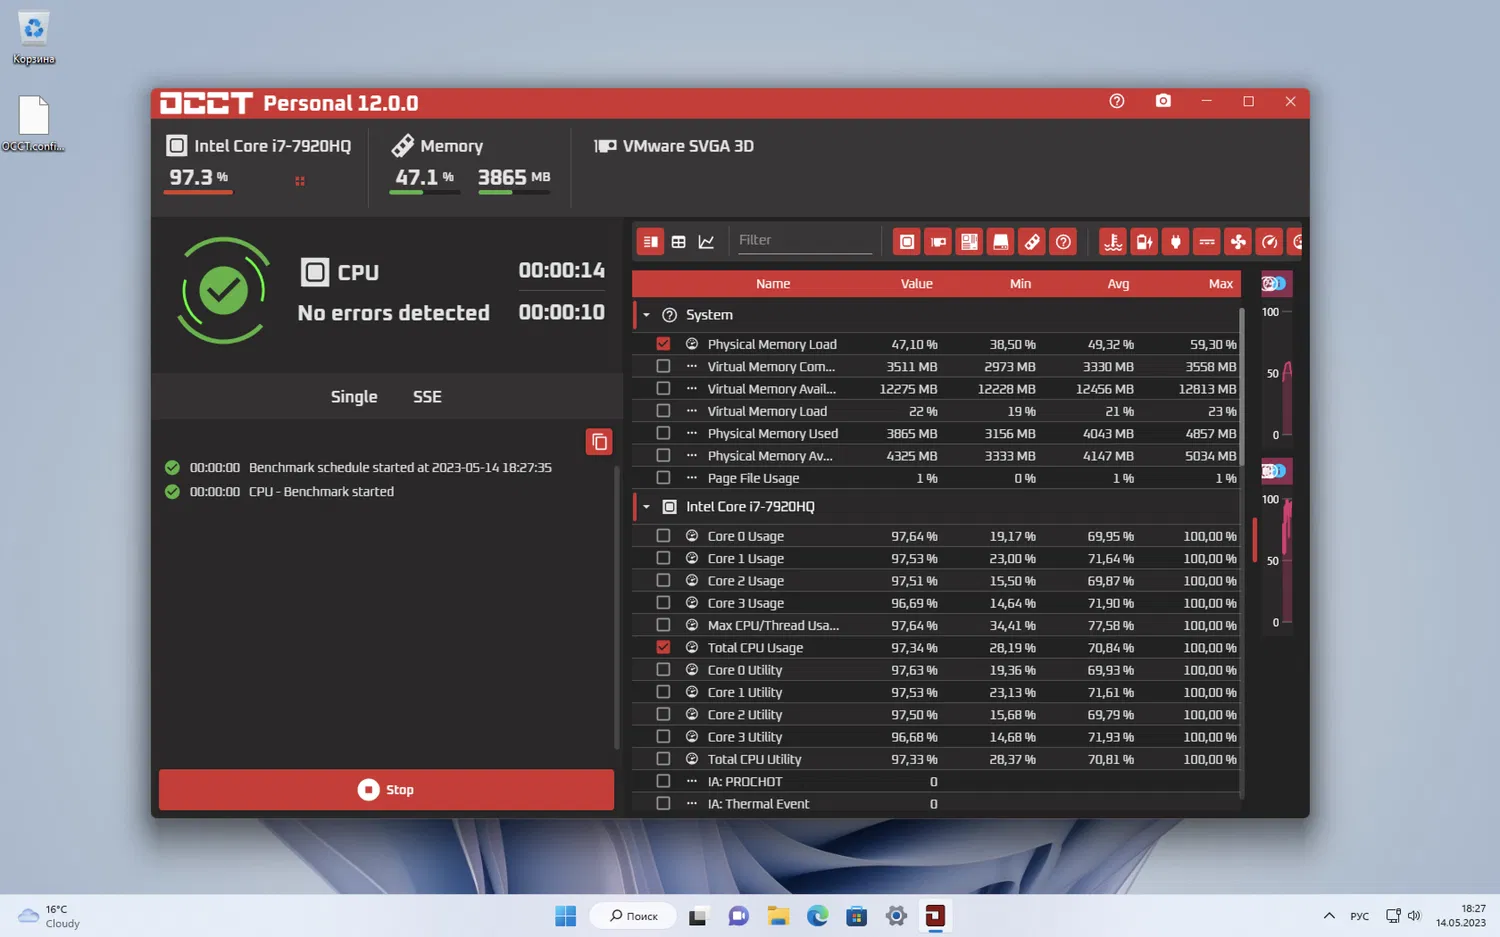
Task: Filter sensors by motherboard icon
Action: pos(969,241)
